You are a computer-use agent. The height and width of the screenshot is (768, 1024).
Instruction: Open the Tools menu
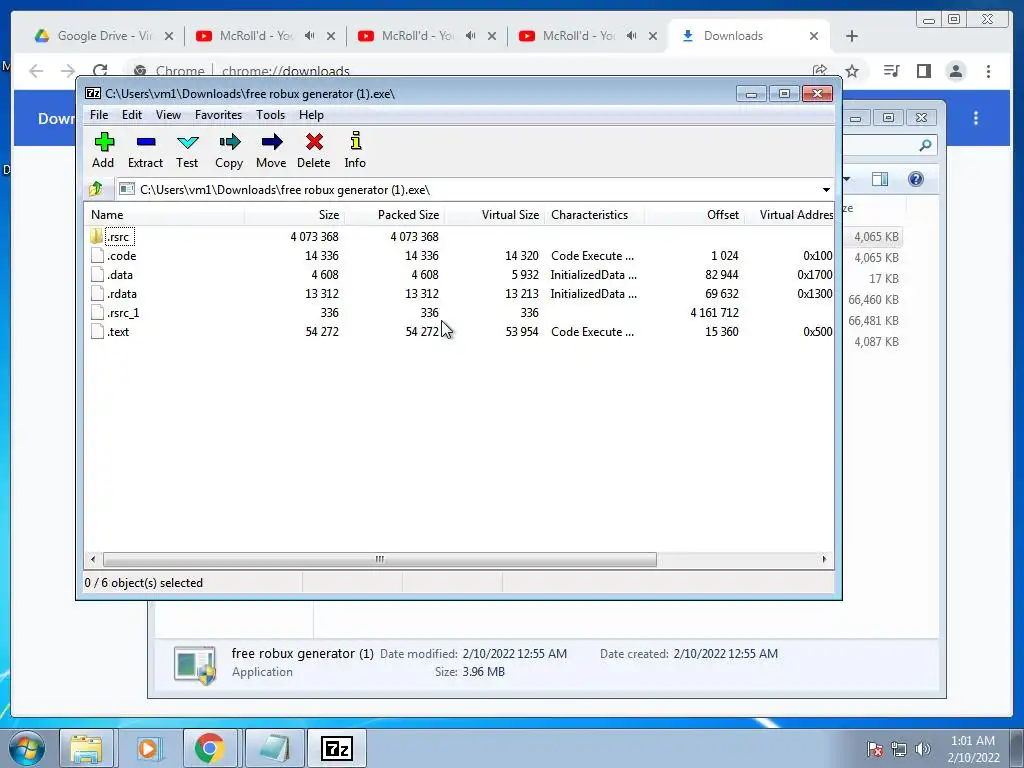coord(270,115)
